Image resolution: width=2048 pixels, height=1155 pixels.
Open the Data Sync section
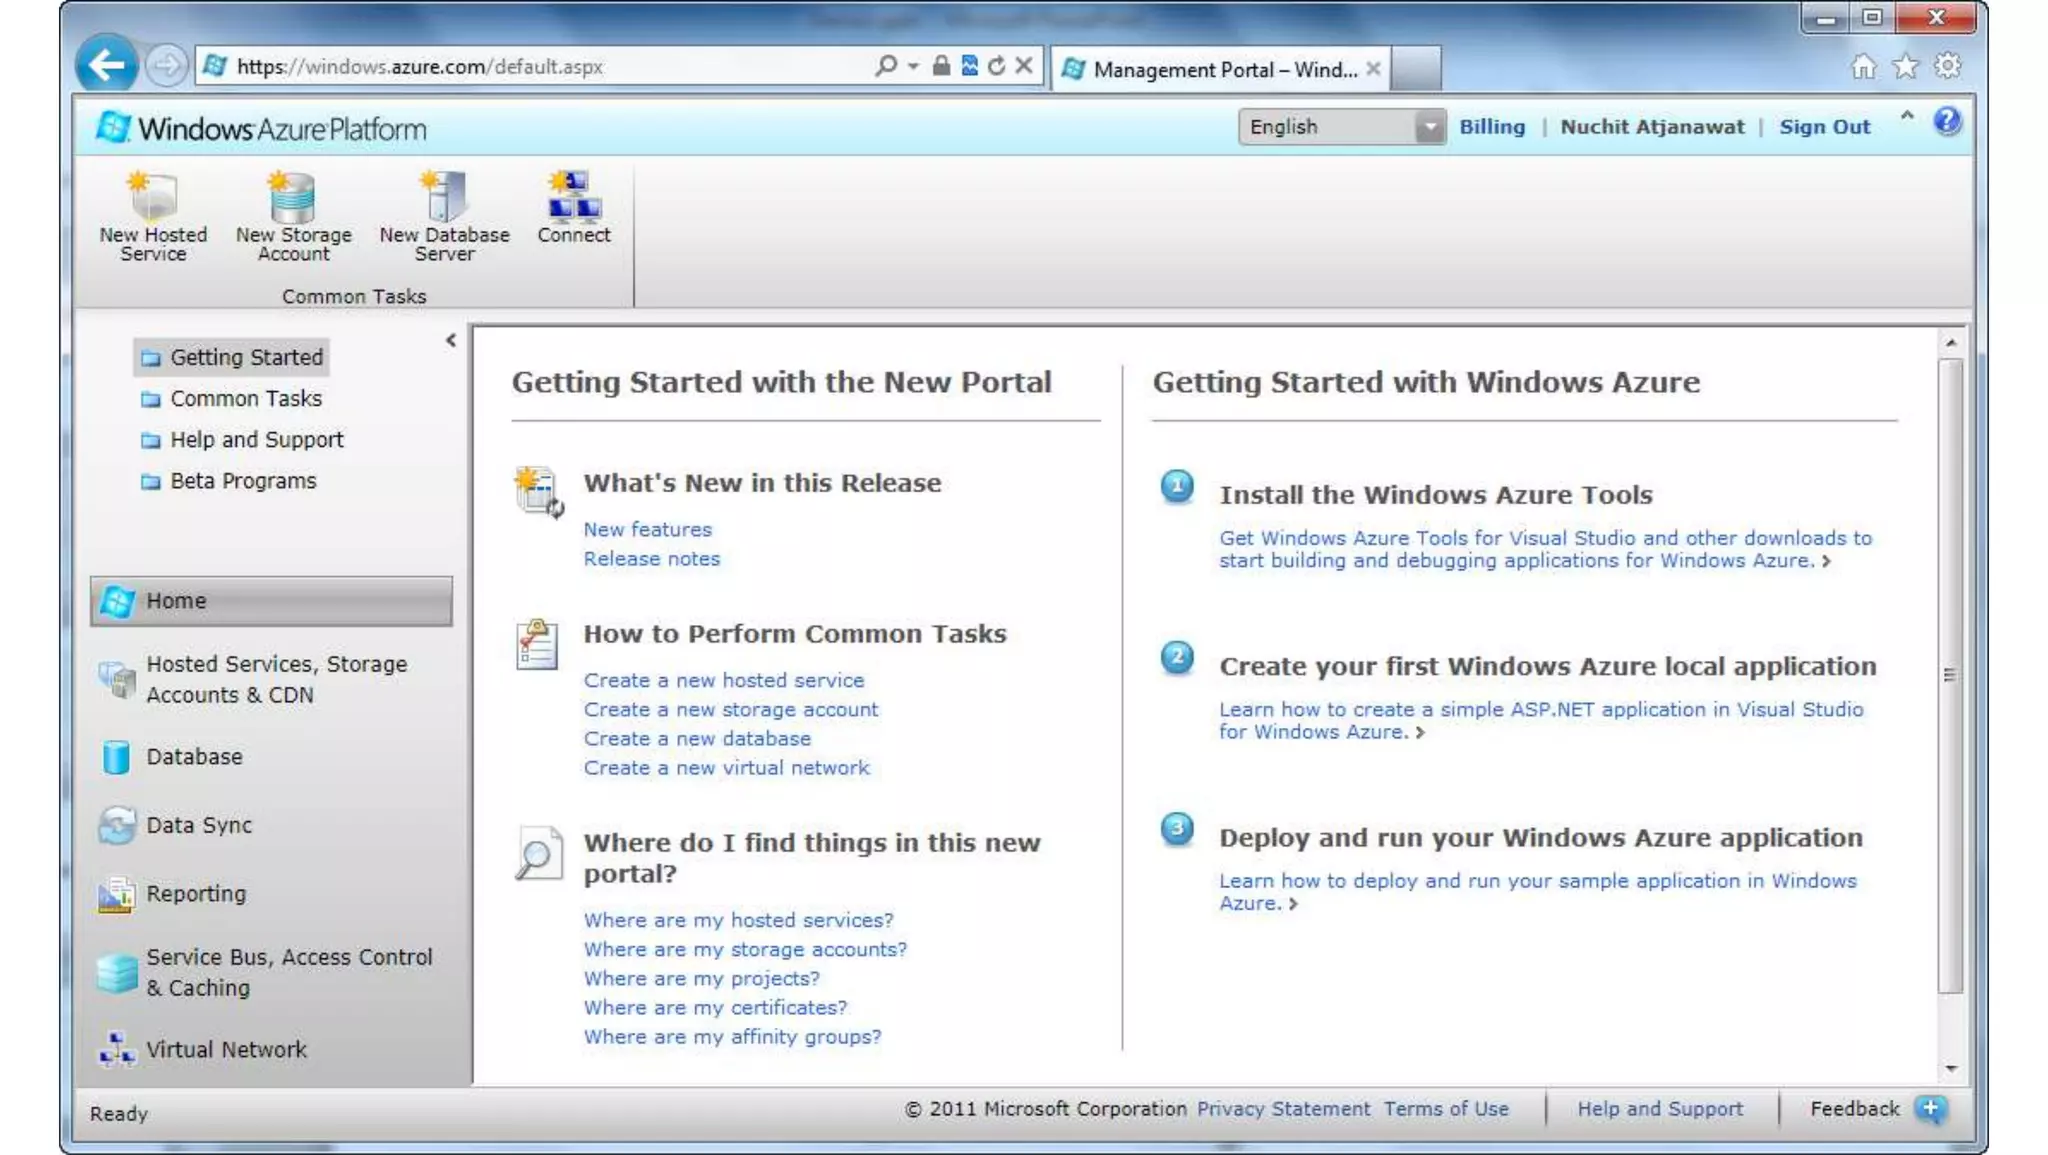coord(198,825)
